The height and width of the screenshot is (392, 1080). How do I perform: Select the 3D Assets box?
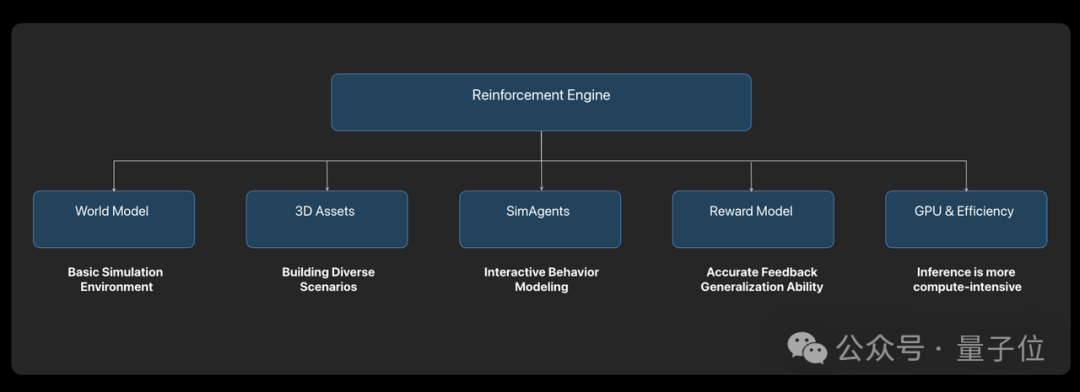(x=326, y=219)
